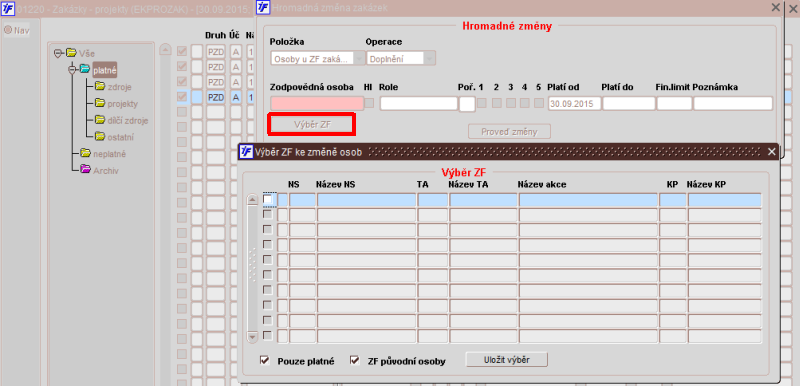Screen dimensions: 800x386
Task: Click the Nav radio button
Action: (x=8, y=30)
